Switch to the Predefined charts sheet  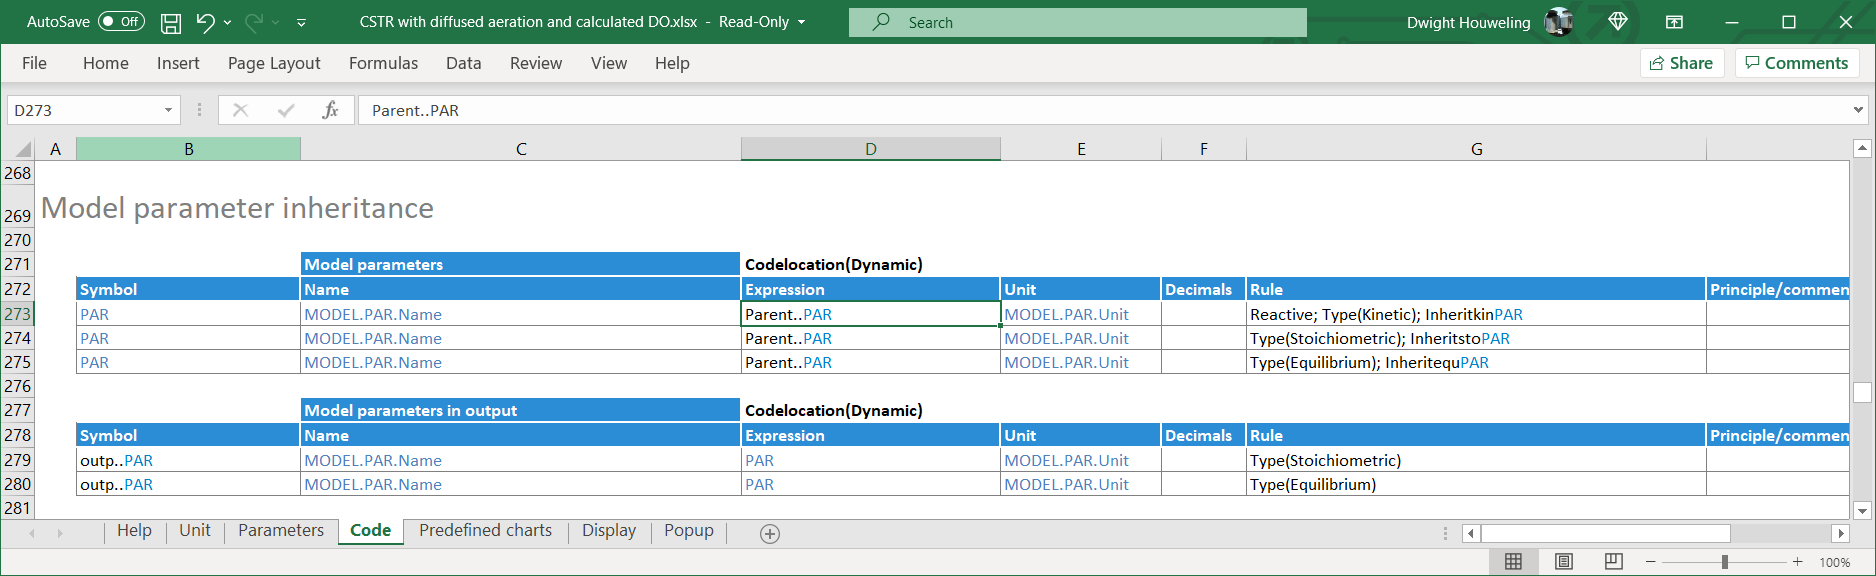click(485, 531)
